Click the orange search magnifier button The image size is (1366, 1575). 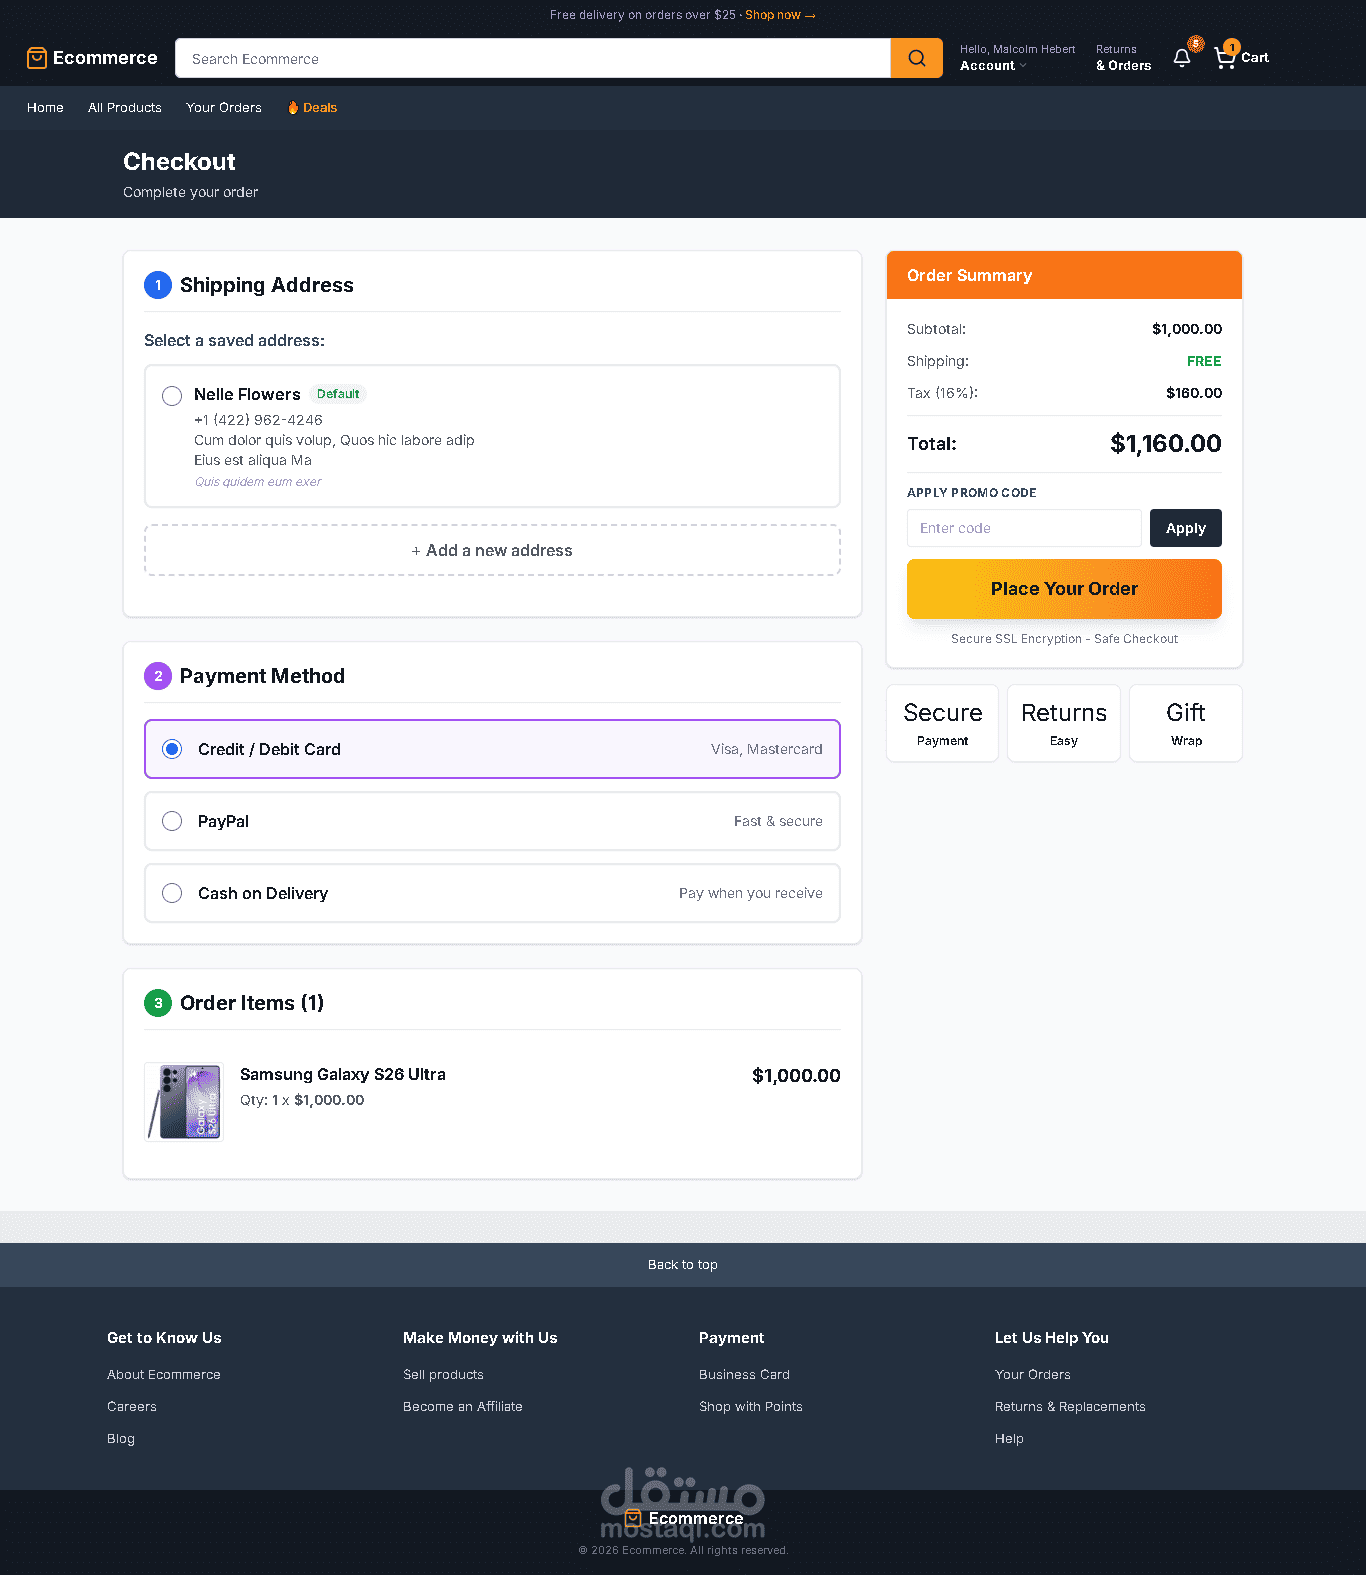point(916,58)
